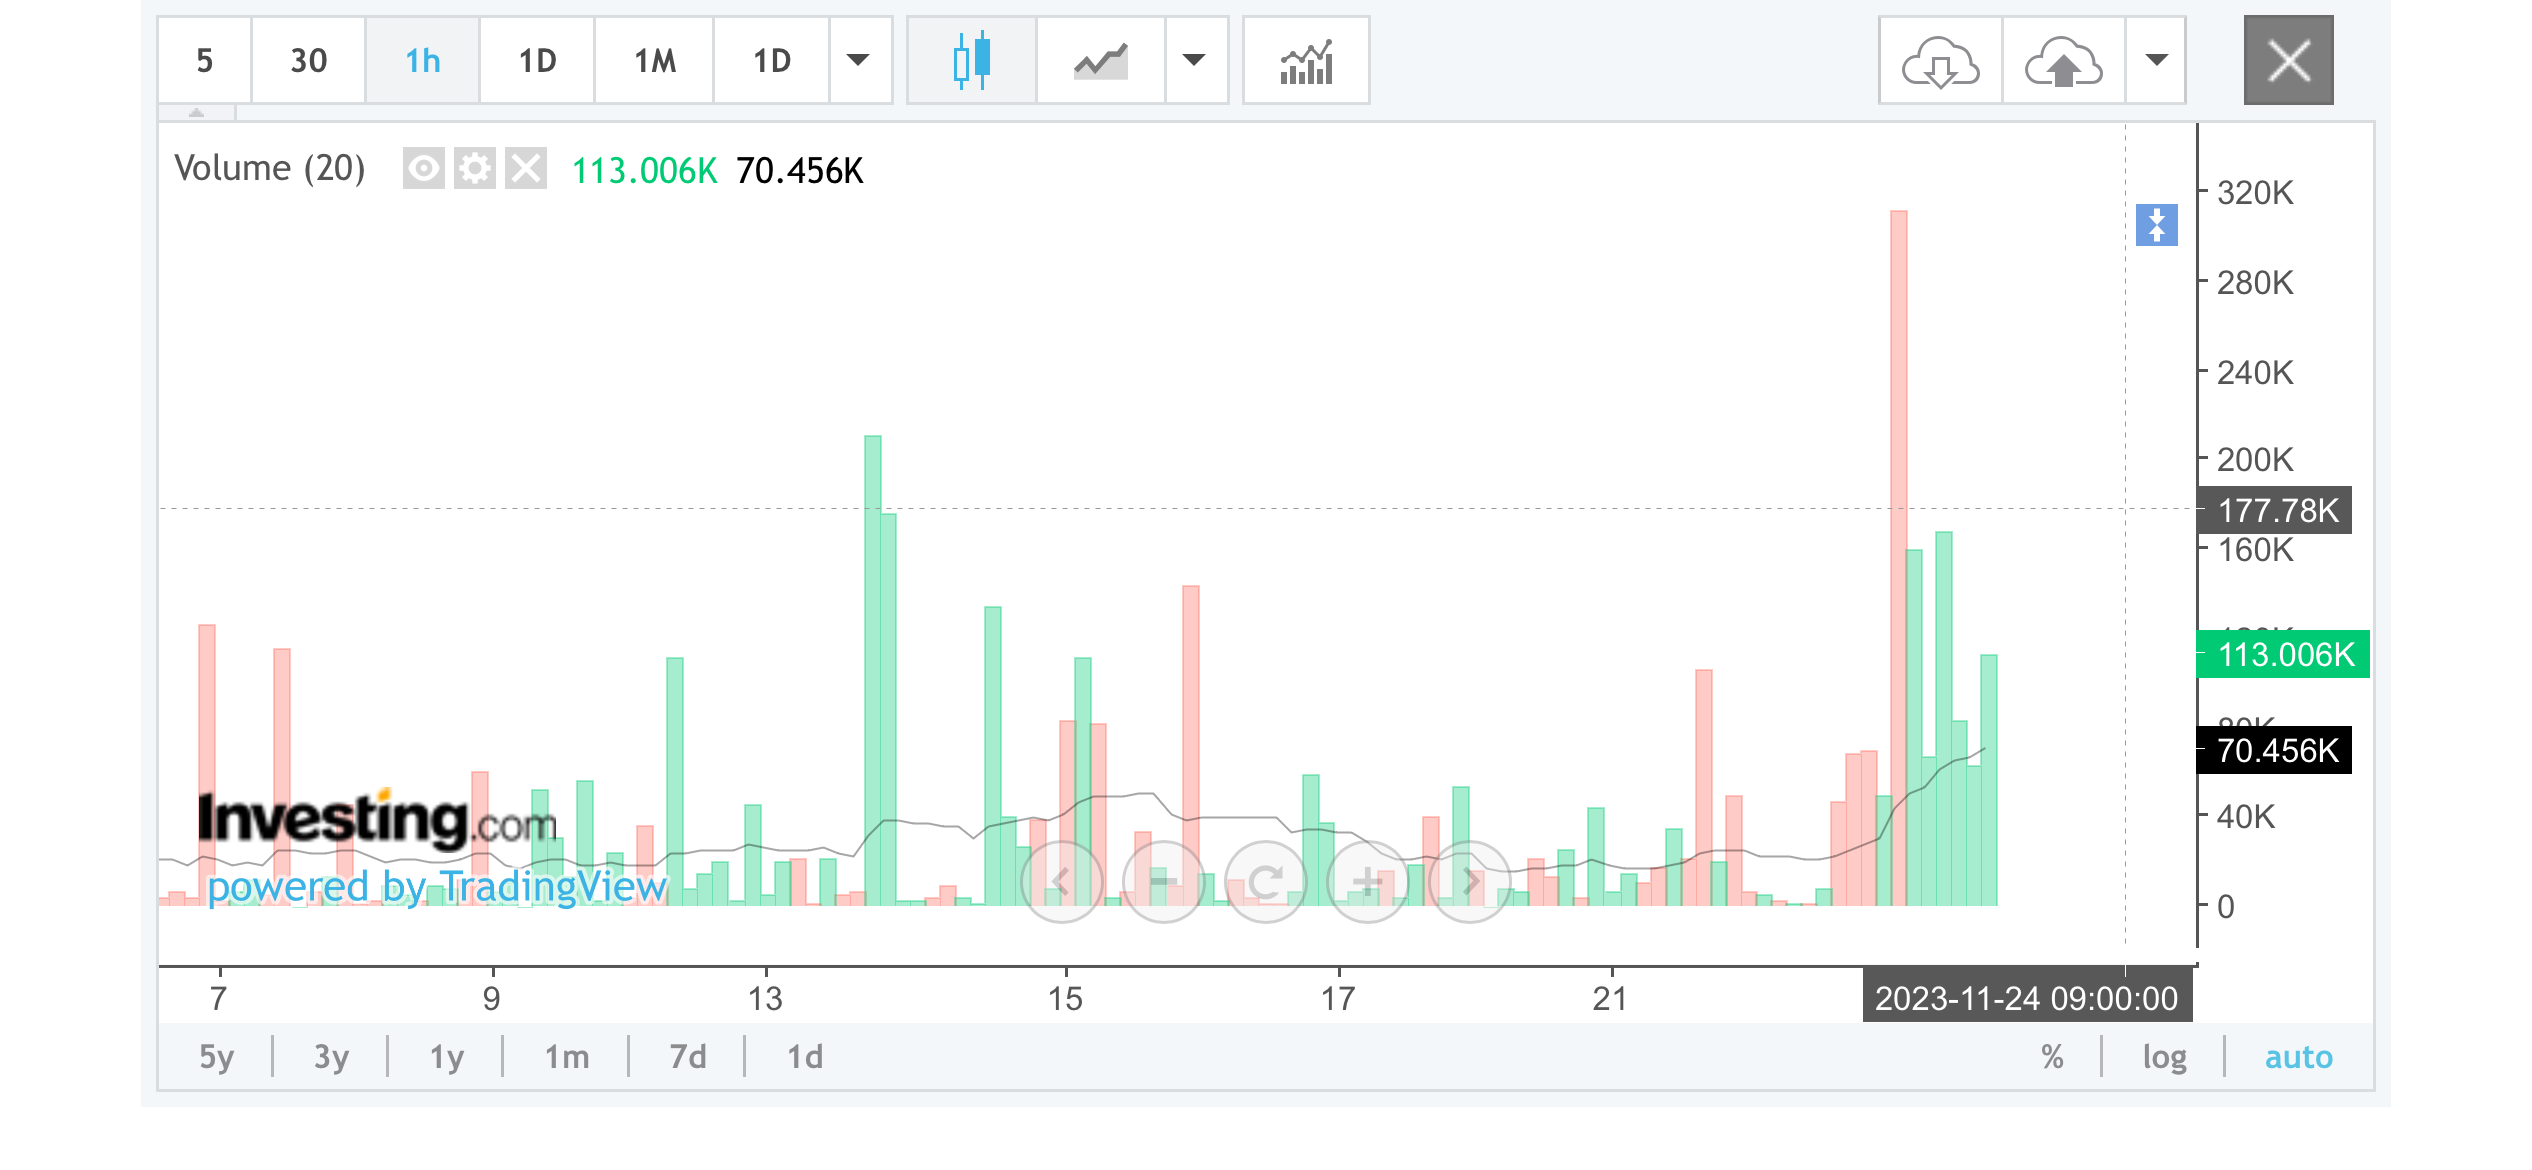This screenshot has height=1170, width=2532.
Task: Open the time interval dropdown arrow
Action: [858, 61]
